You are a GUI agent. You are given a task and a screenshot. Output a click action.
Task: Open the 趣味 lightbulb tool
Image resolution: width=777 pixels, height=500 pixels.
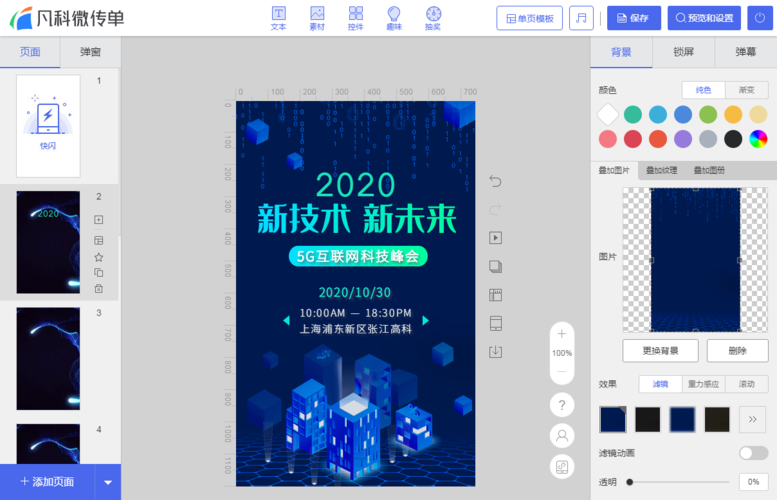click(x=394, y=18)
